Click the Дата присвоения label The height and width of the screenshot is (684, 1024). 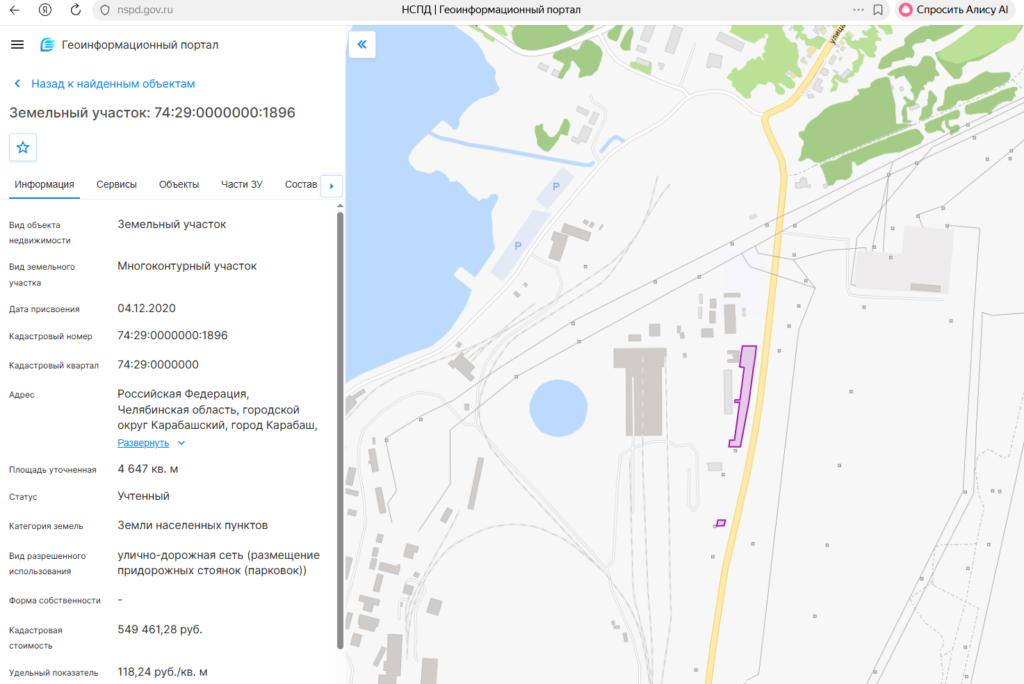(44, 309)
